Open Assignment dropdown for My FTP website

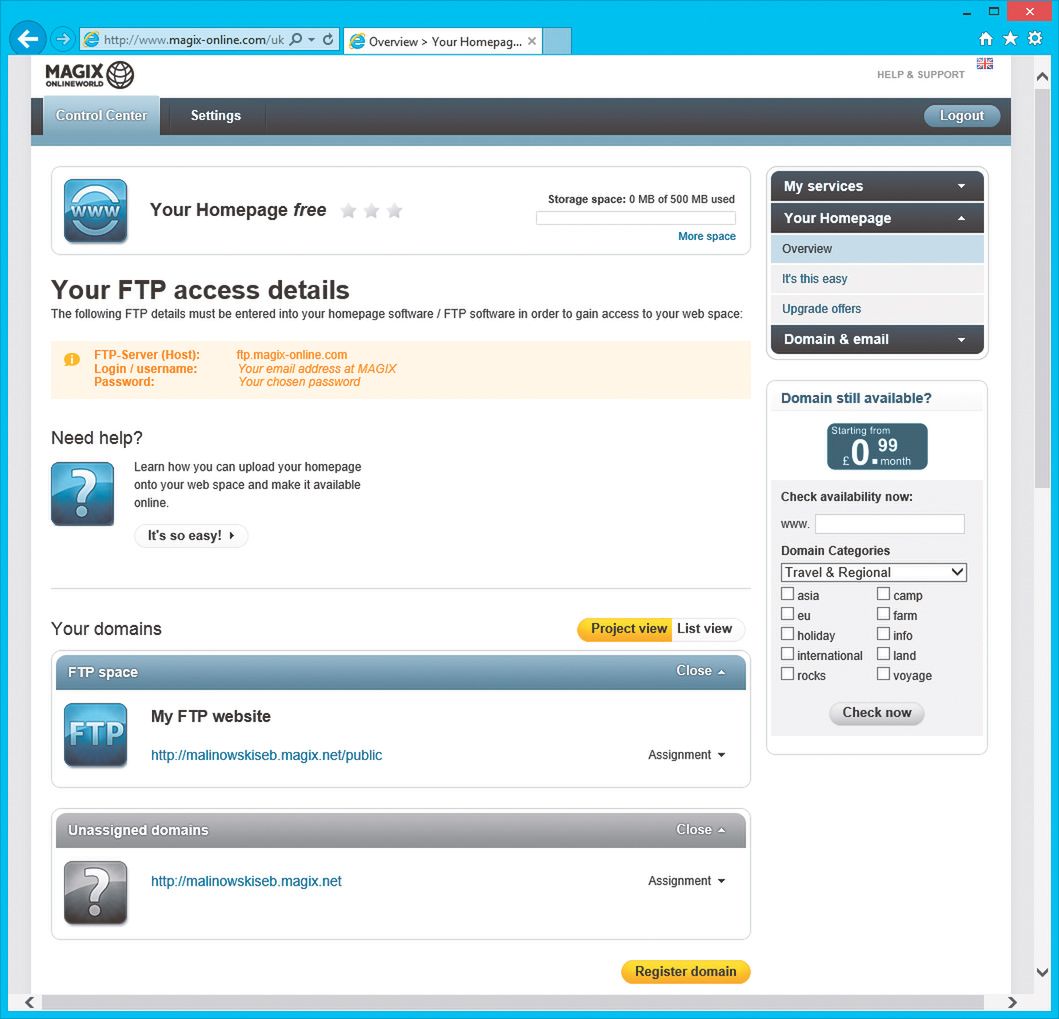pos(686,754)
